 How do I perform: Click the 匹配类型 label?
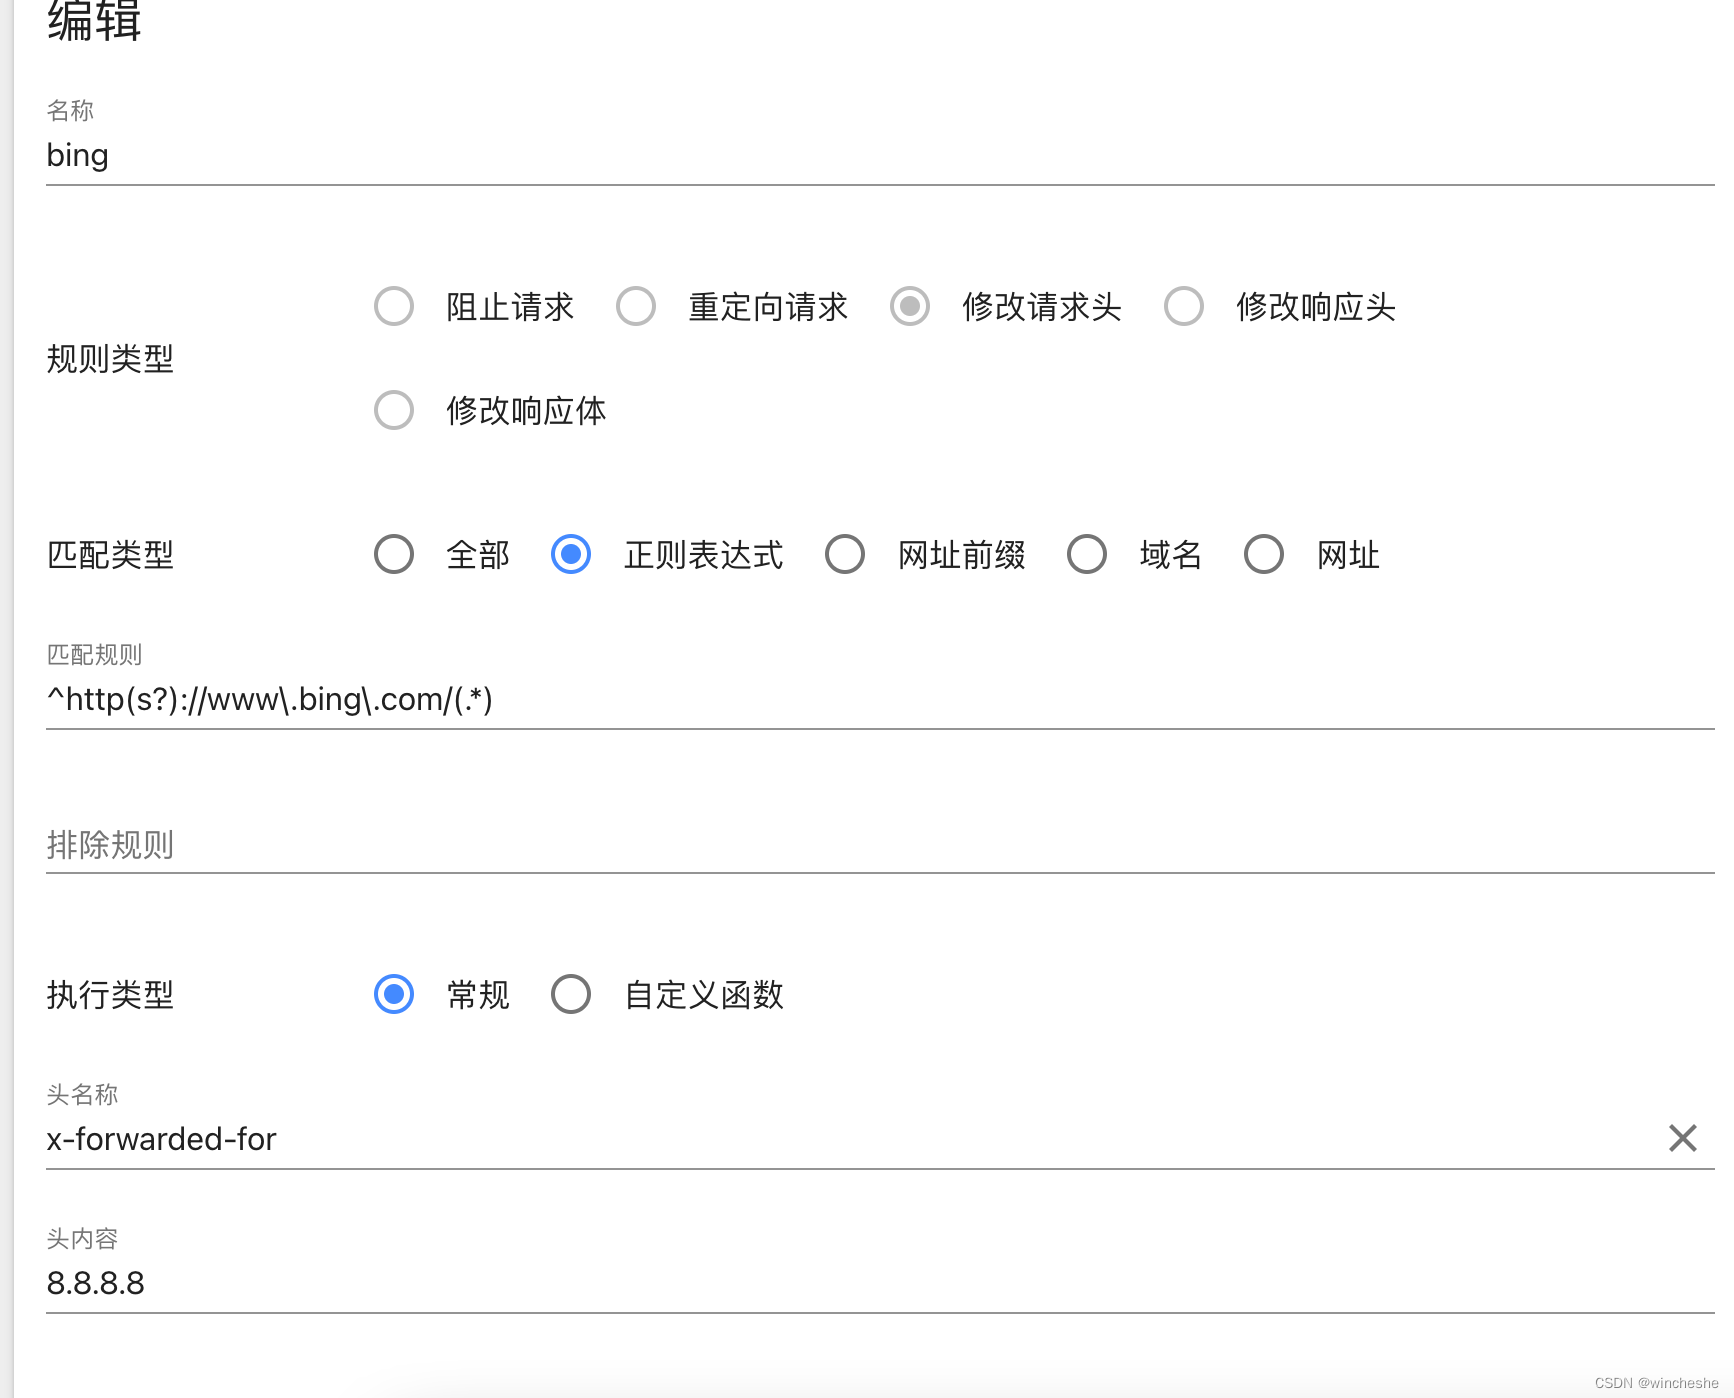pyautogui.click(x=110, y=554)
